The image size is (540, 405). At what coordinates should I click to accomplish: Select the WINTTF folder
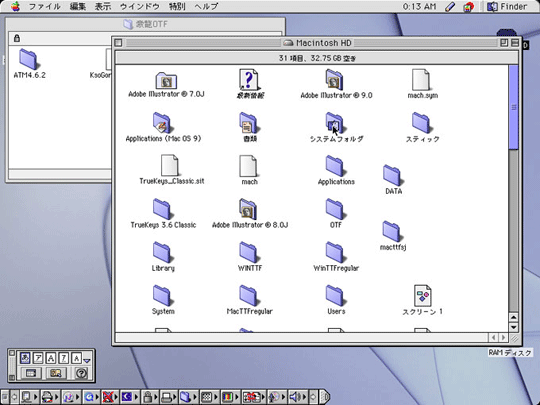tap(249, 252)
